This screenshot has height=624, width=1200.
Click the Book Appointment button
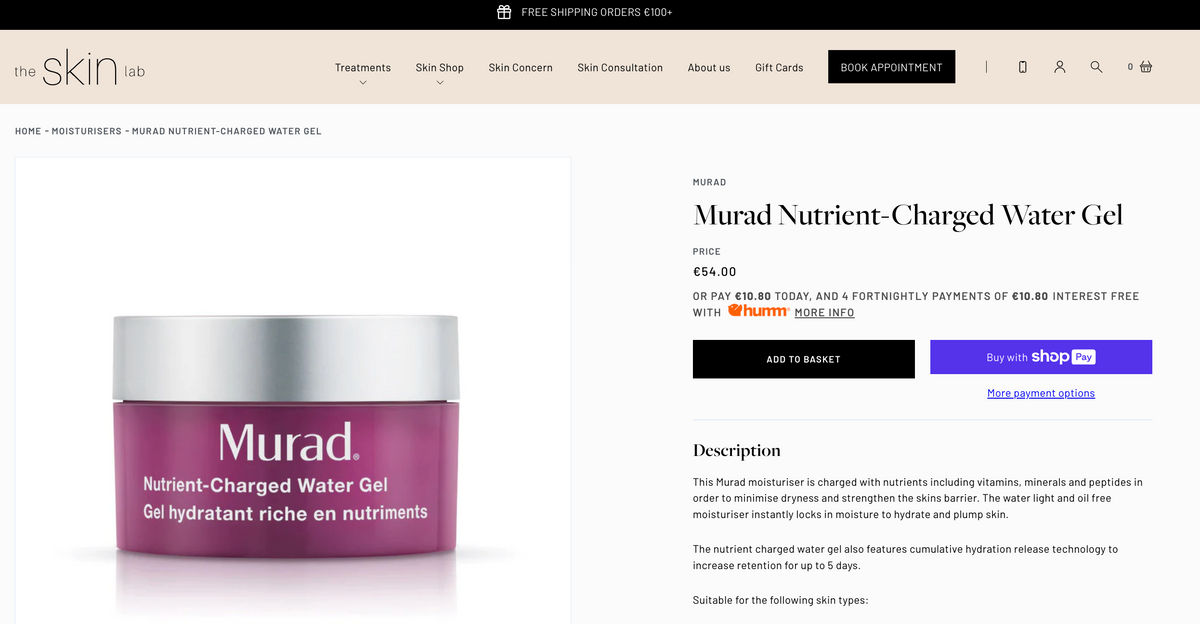click(891, 67)
